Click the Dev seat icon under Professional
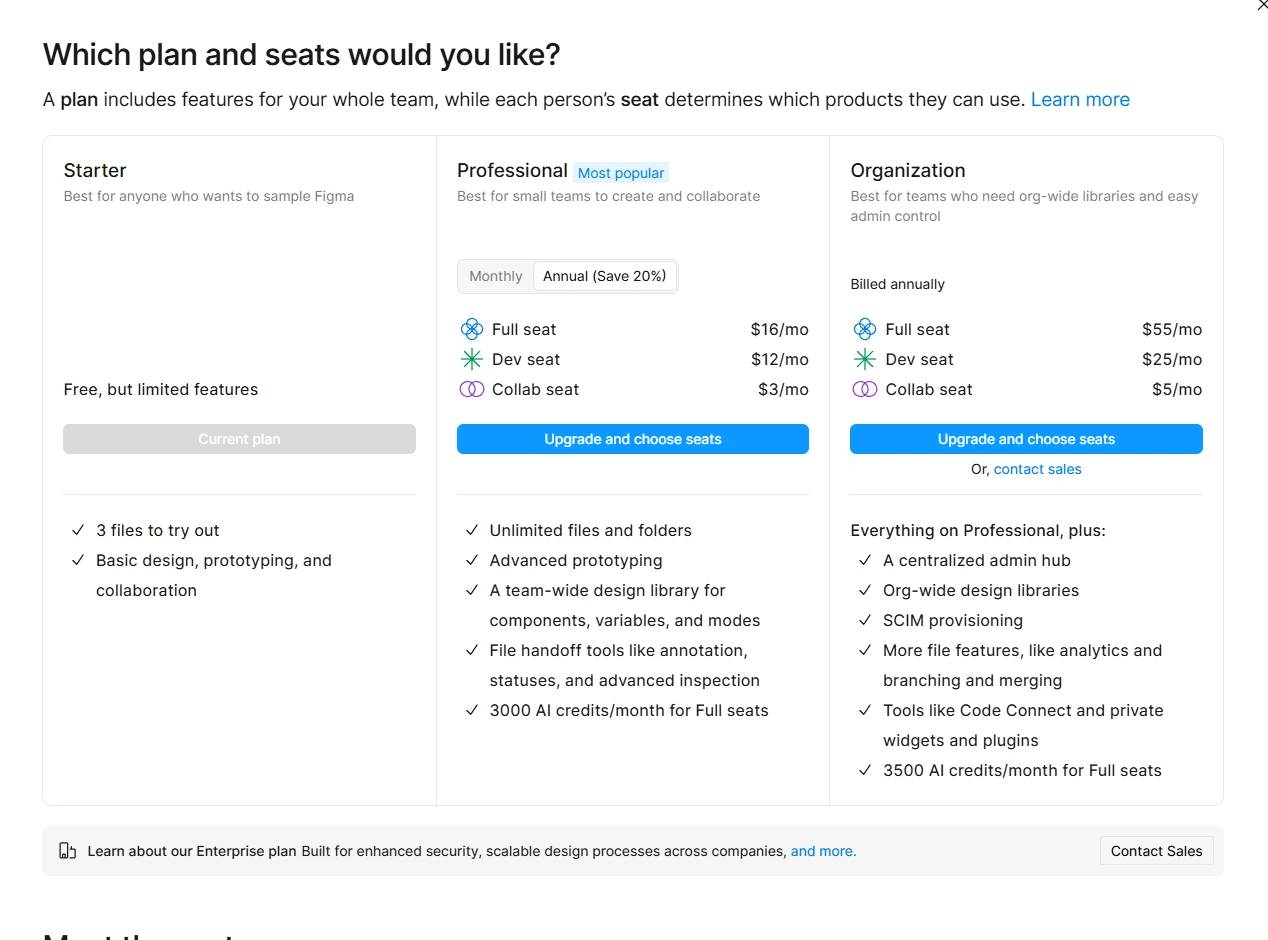Image resolution: width=1268 pixels, height=940 pixels. 471,359
